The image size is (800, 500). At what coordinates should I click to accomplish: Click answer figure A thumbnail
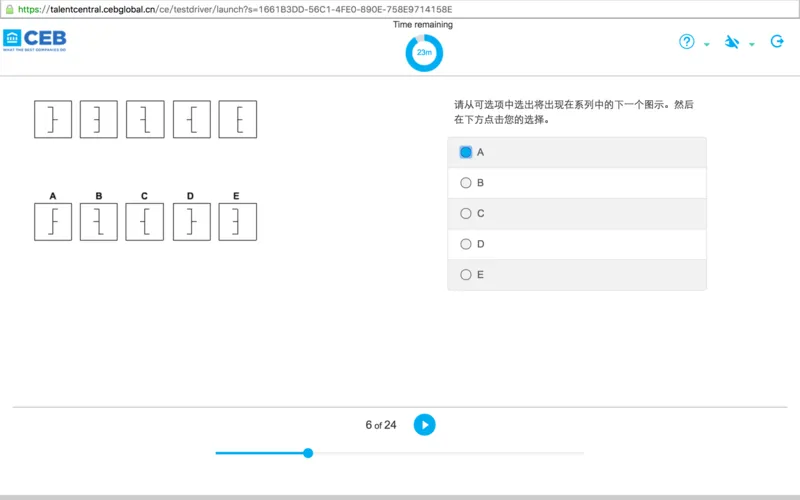point(53,221)
